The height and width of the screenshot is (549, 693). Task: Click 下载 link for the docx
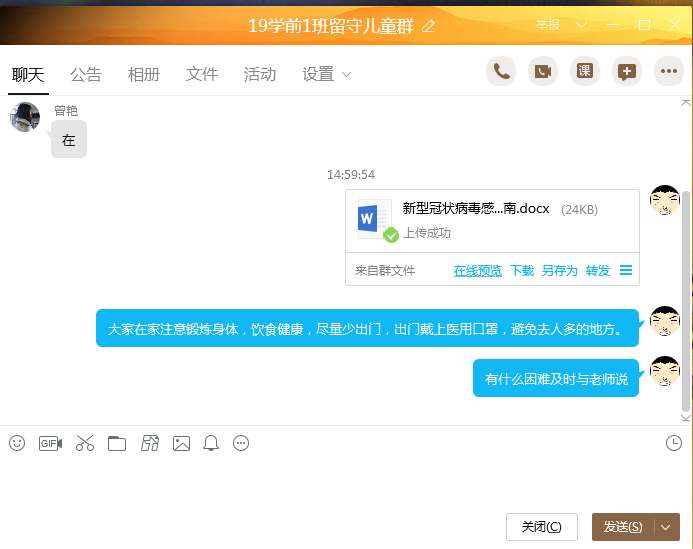click(x=522, y=271)
